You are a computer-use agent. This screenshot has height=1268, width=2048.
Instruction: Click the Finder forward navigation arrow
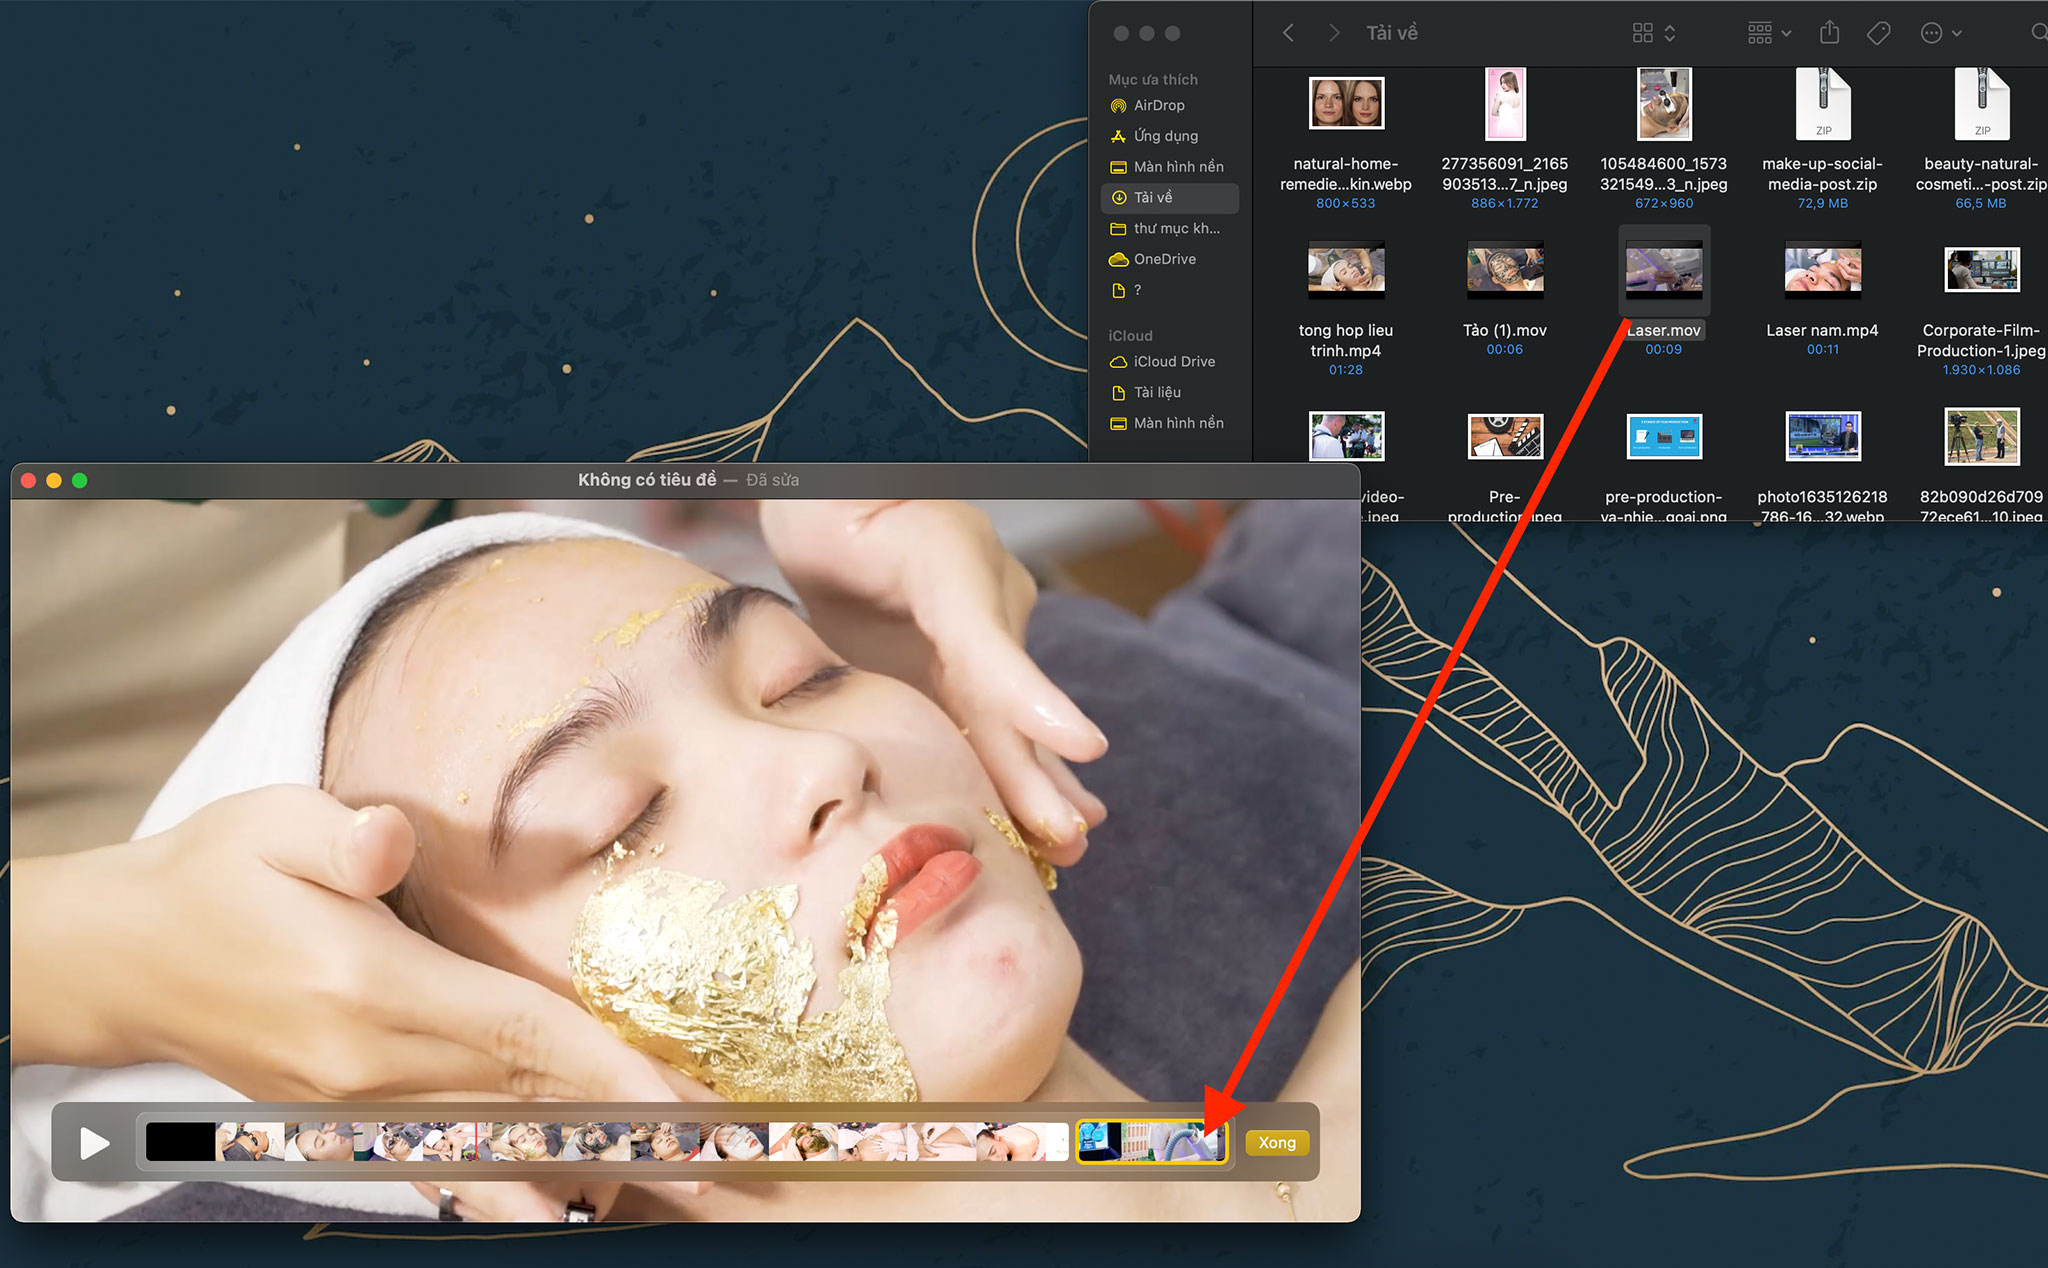pos(1333,33)
